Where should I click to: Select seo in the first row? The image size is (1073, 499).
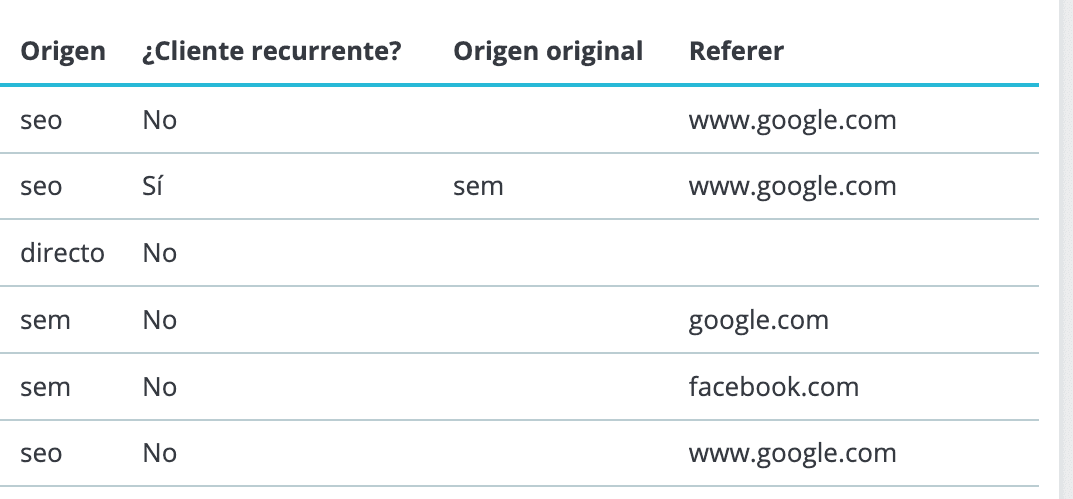tap(41, 121)
